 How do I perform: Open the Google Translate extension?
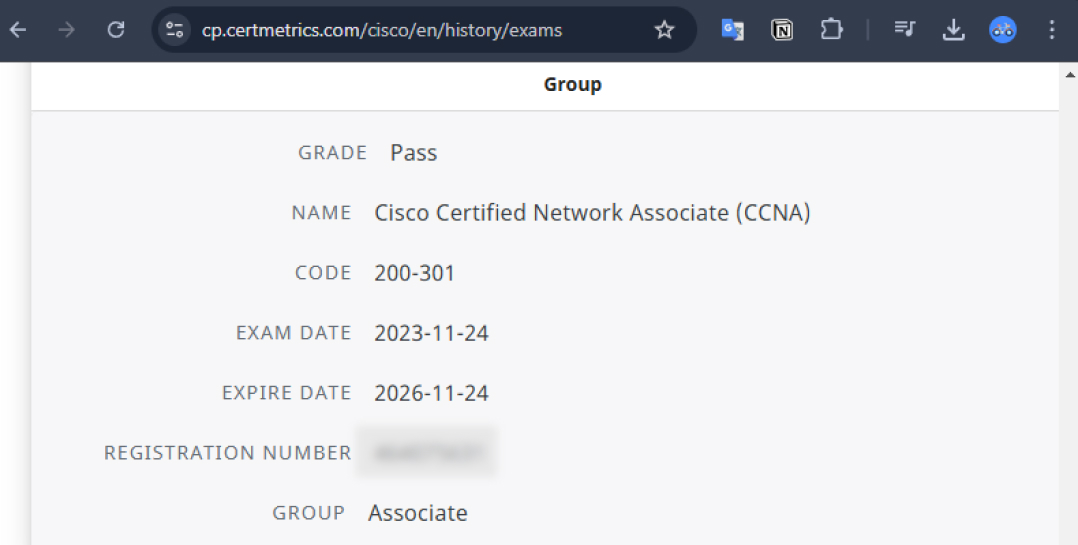(x=732, y=30)
